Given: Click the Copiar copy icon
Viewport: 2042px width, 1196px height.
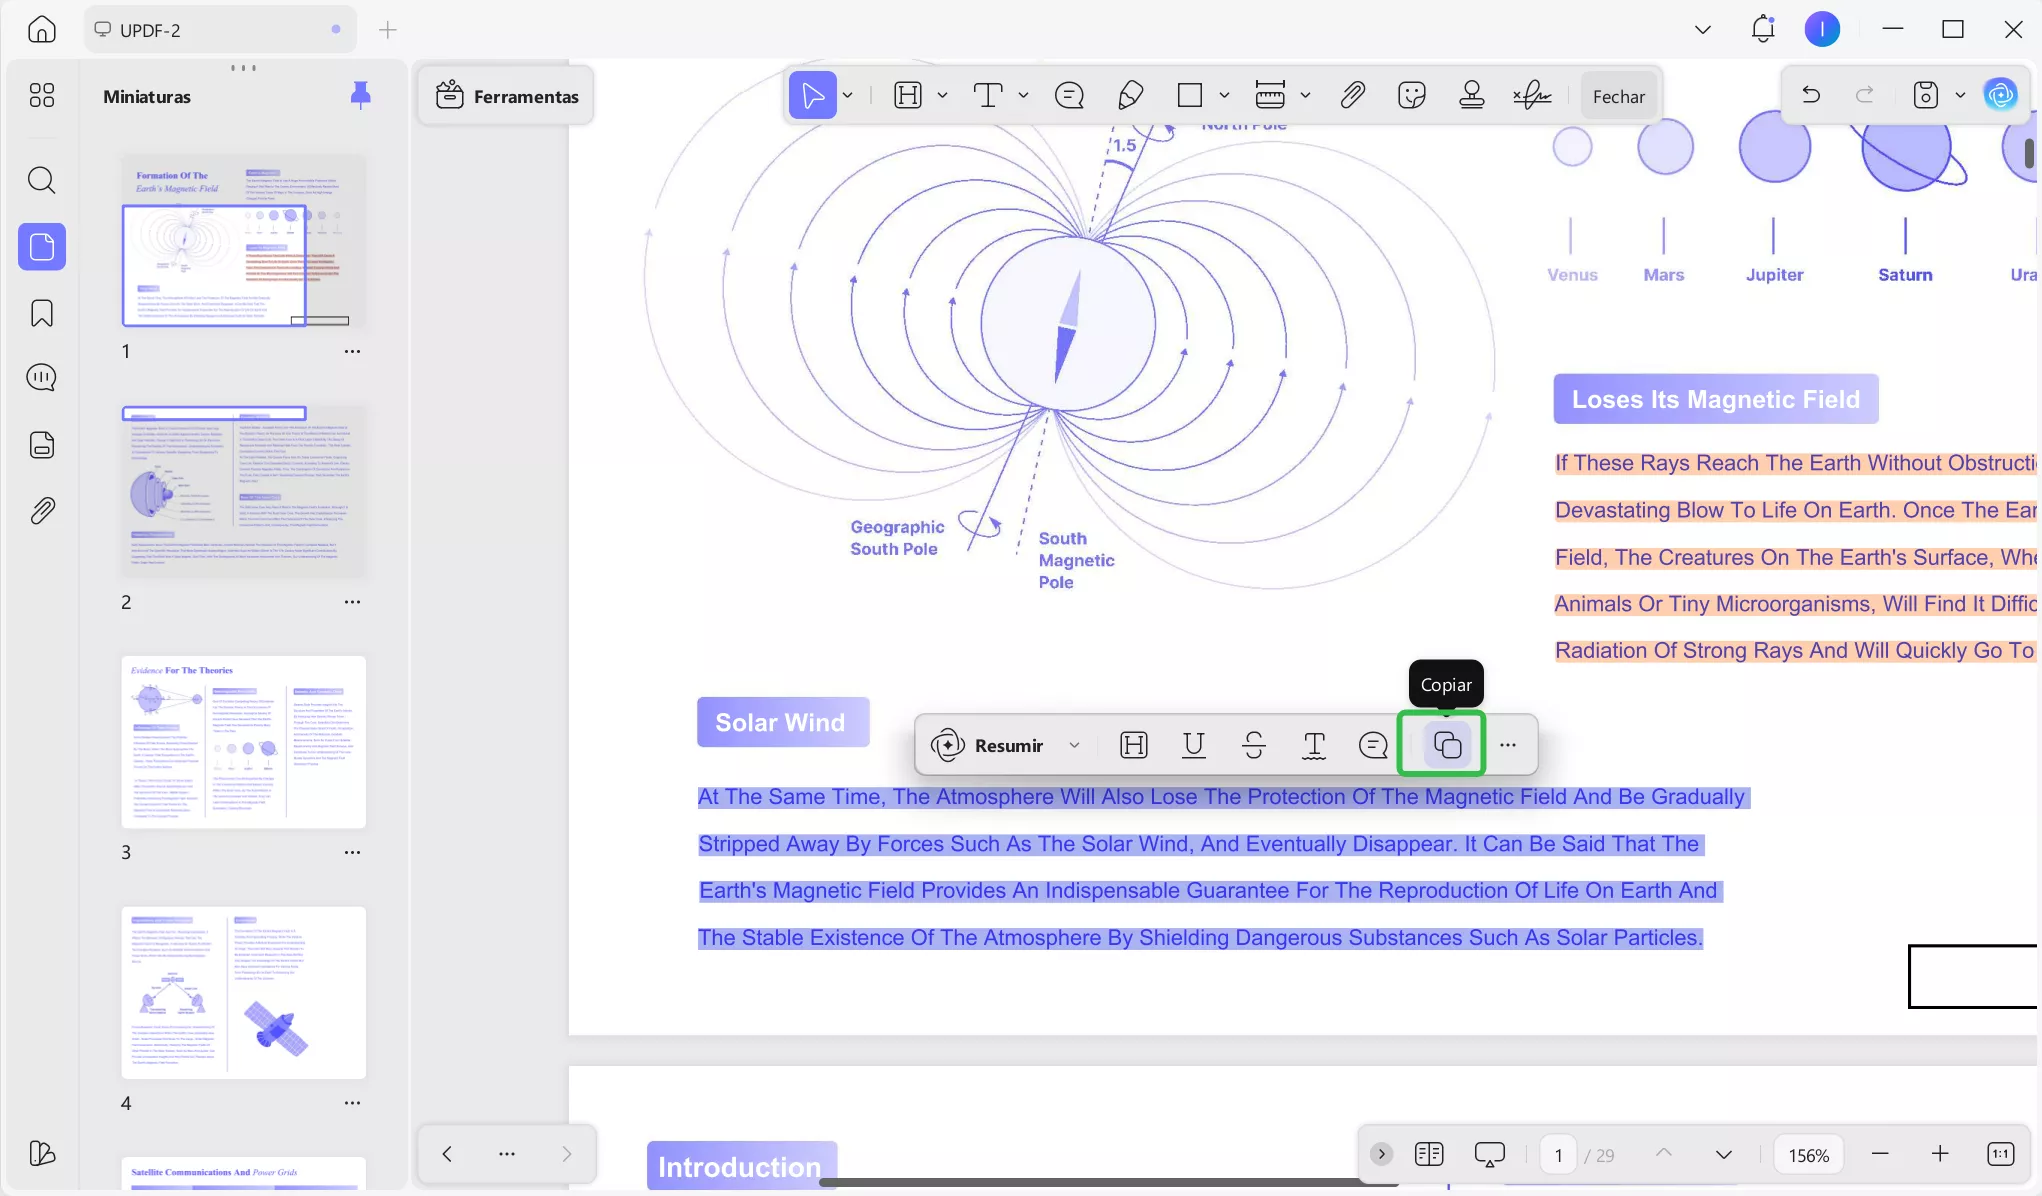Looking at the screenshot, I should (1446, 745).
